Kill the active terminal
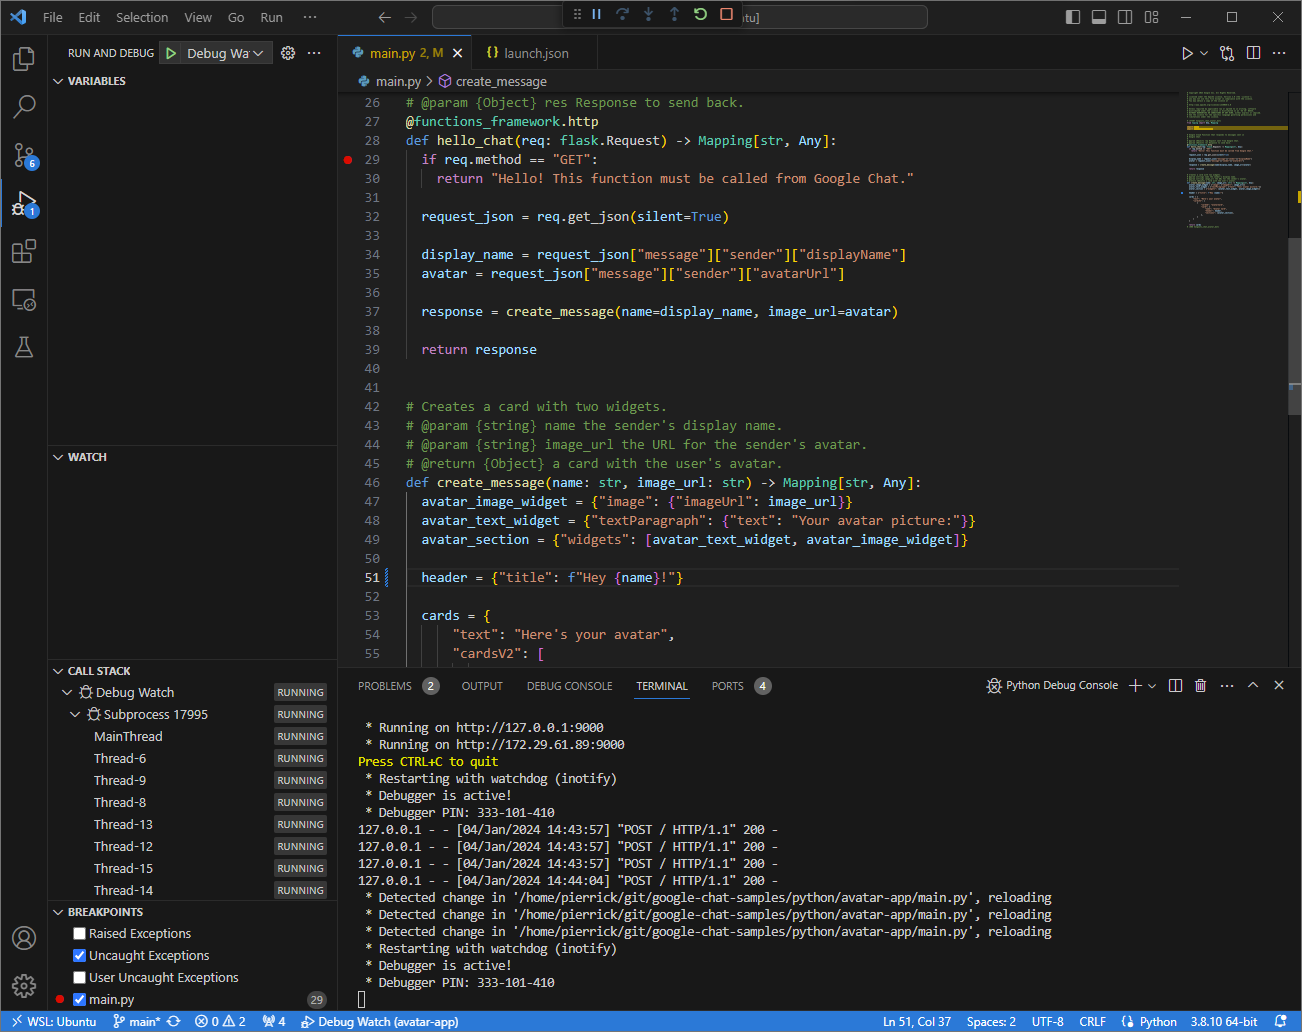The width and height of the screenshot is (1302, 1032). [x=1200, y=685]
